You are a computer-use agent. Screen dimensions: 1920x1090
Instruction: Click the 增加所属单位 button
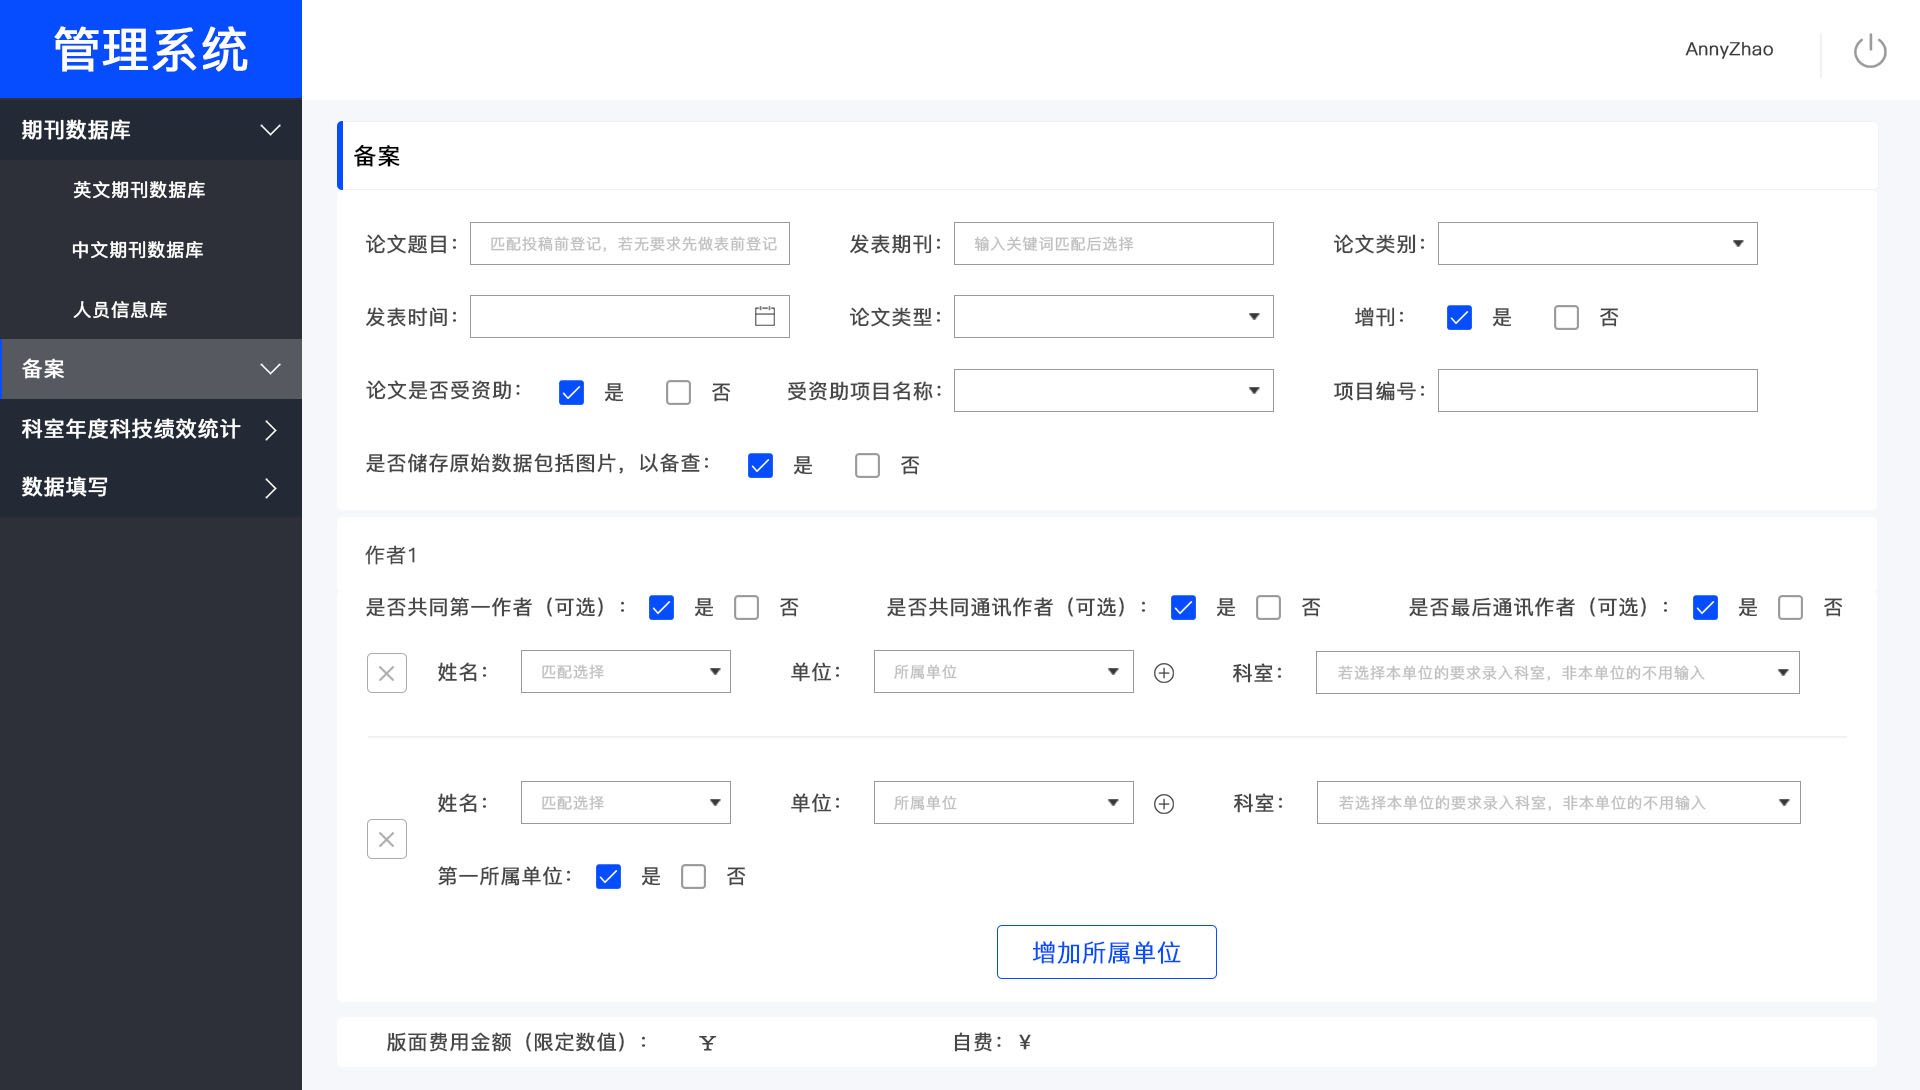pyautogui.click(x=1106, y=952)
